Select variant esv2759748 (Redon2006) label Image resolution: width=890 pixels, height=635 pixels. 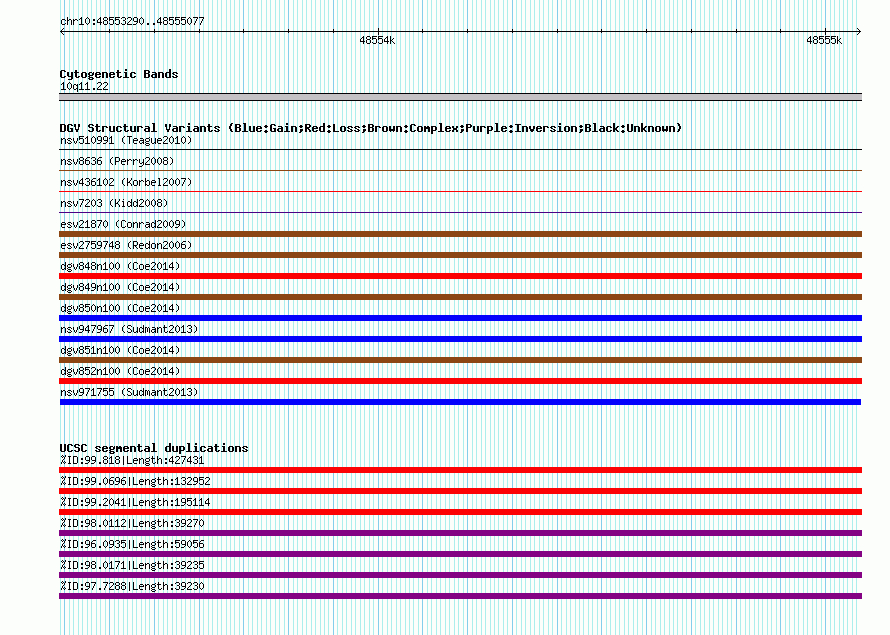[x=126, y=245]
